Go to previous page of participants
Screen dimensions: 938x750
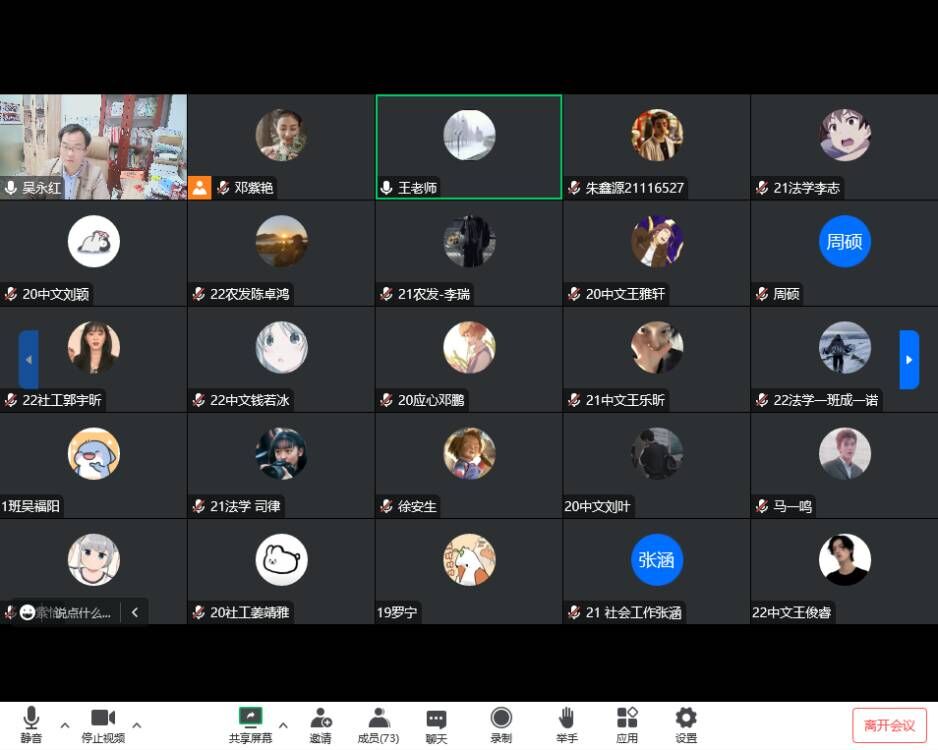pos(28,359)
